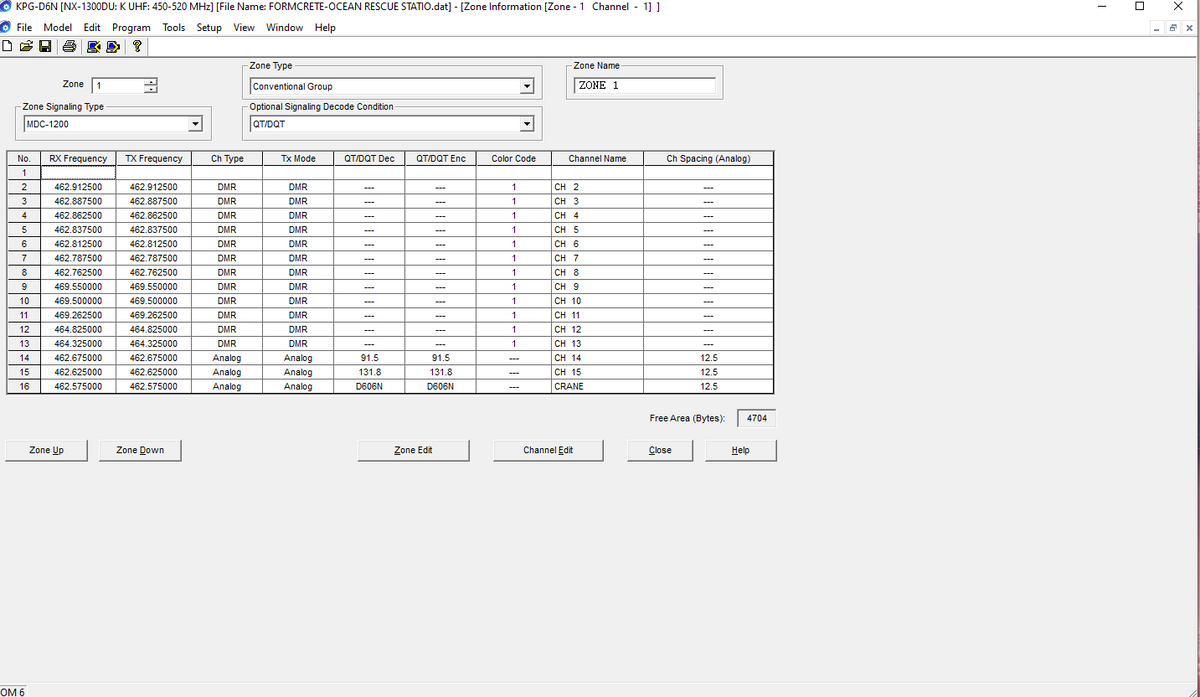Open the question mark help icon
Image resolution: width=1200 pixels, height=697 pixels.
click(x=136, y=46)
